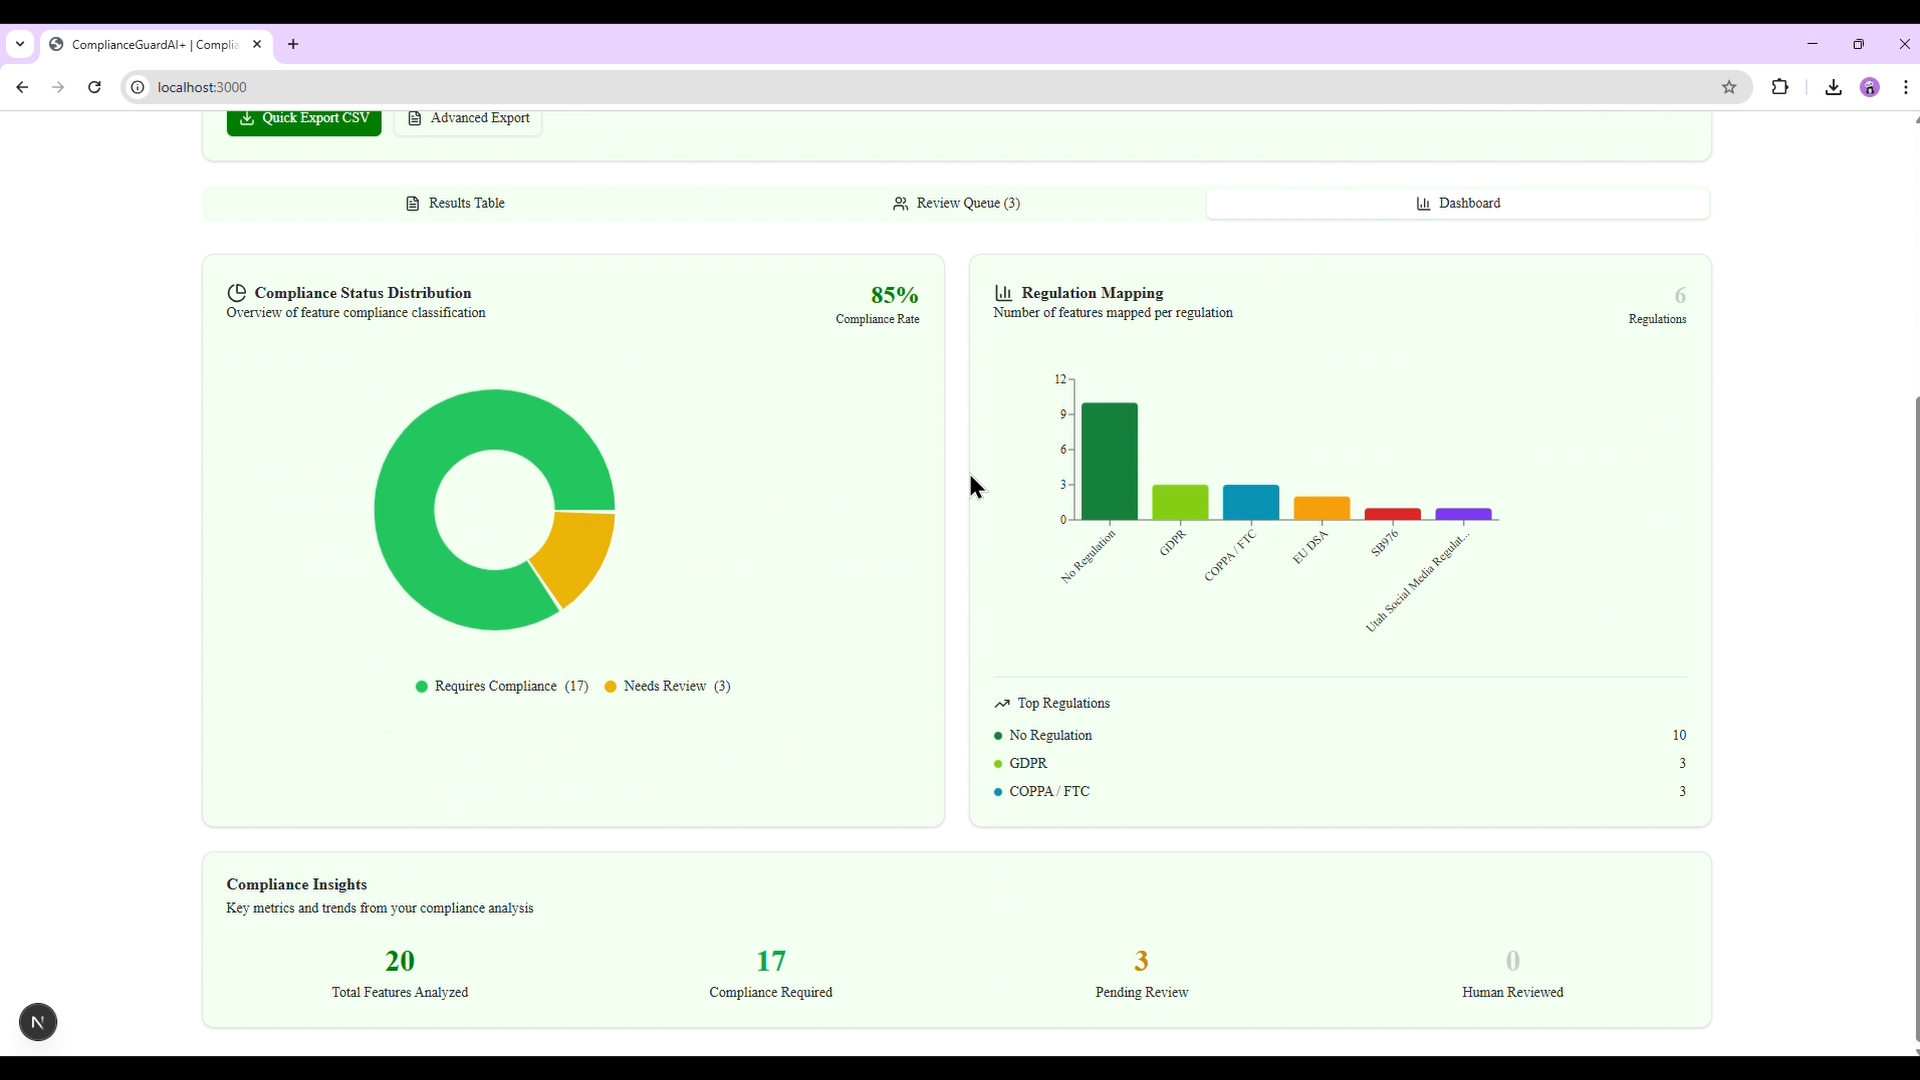Click the dark green No Regulation bar
The width and height of the screenshot is (1920, 1080).
click(1109, 462)
